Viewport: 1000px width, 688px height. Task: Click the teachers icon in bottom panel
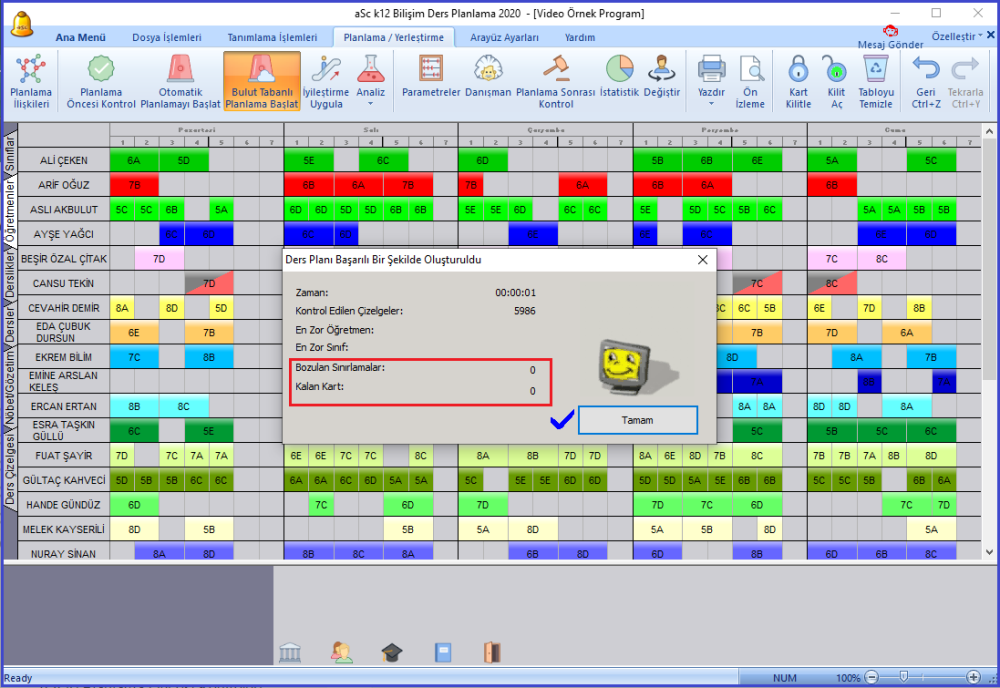click(342, 652)
